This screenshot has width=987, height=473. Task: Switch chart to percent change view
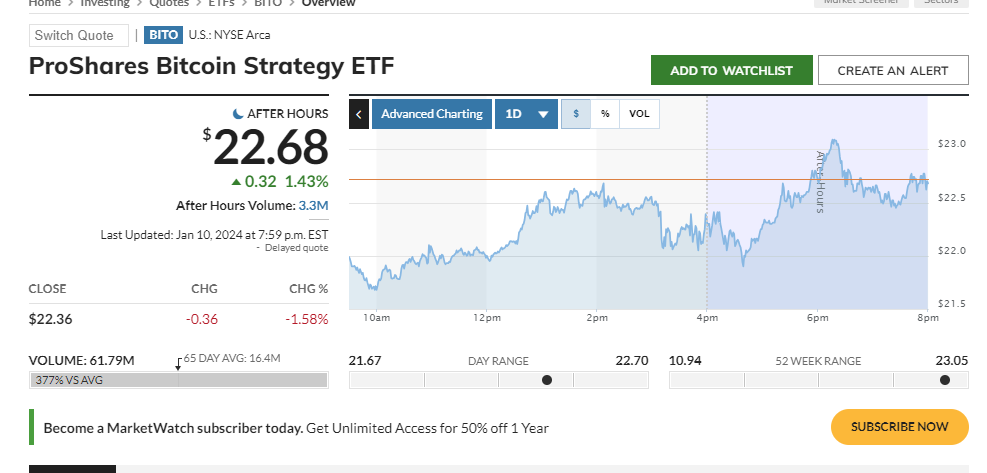pos(605,114)
